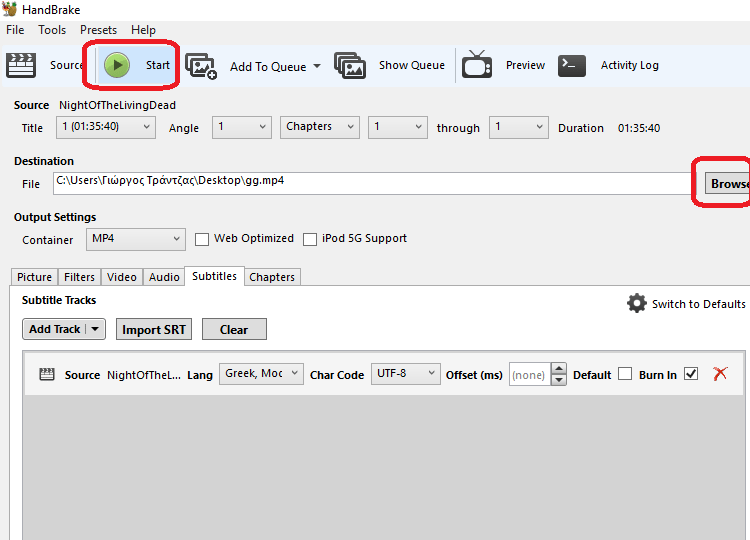
Task: Click the Browse button
Action: [728, 184]
